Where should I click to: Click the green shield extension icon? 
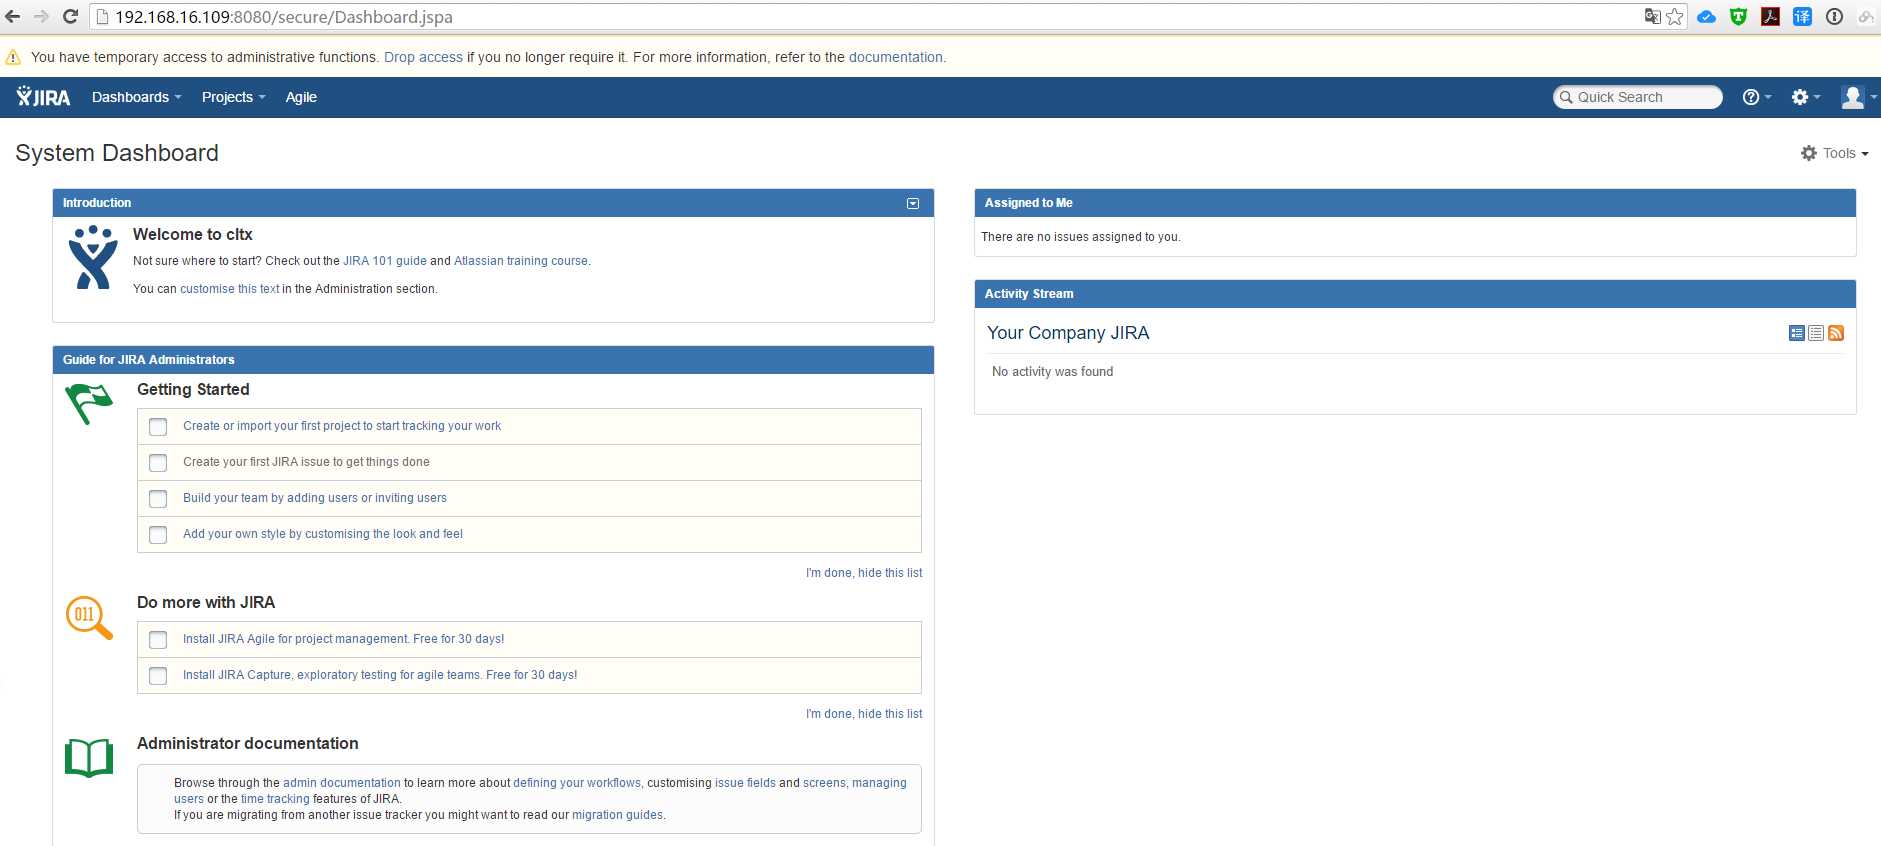click(1739, 16)
